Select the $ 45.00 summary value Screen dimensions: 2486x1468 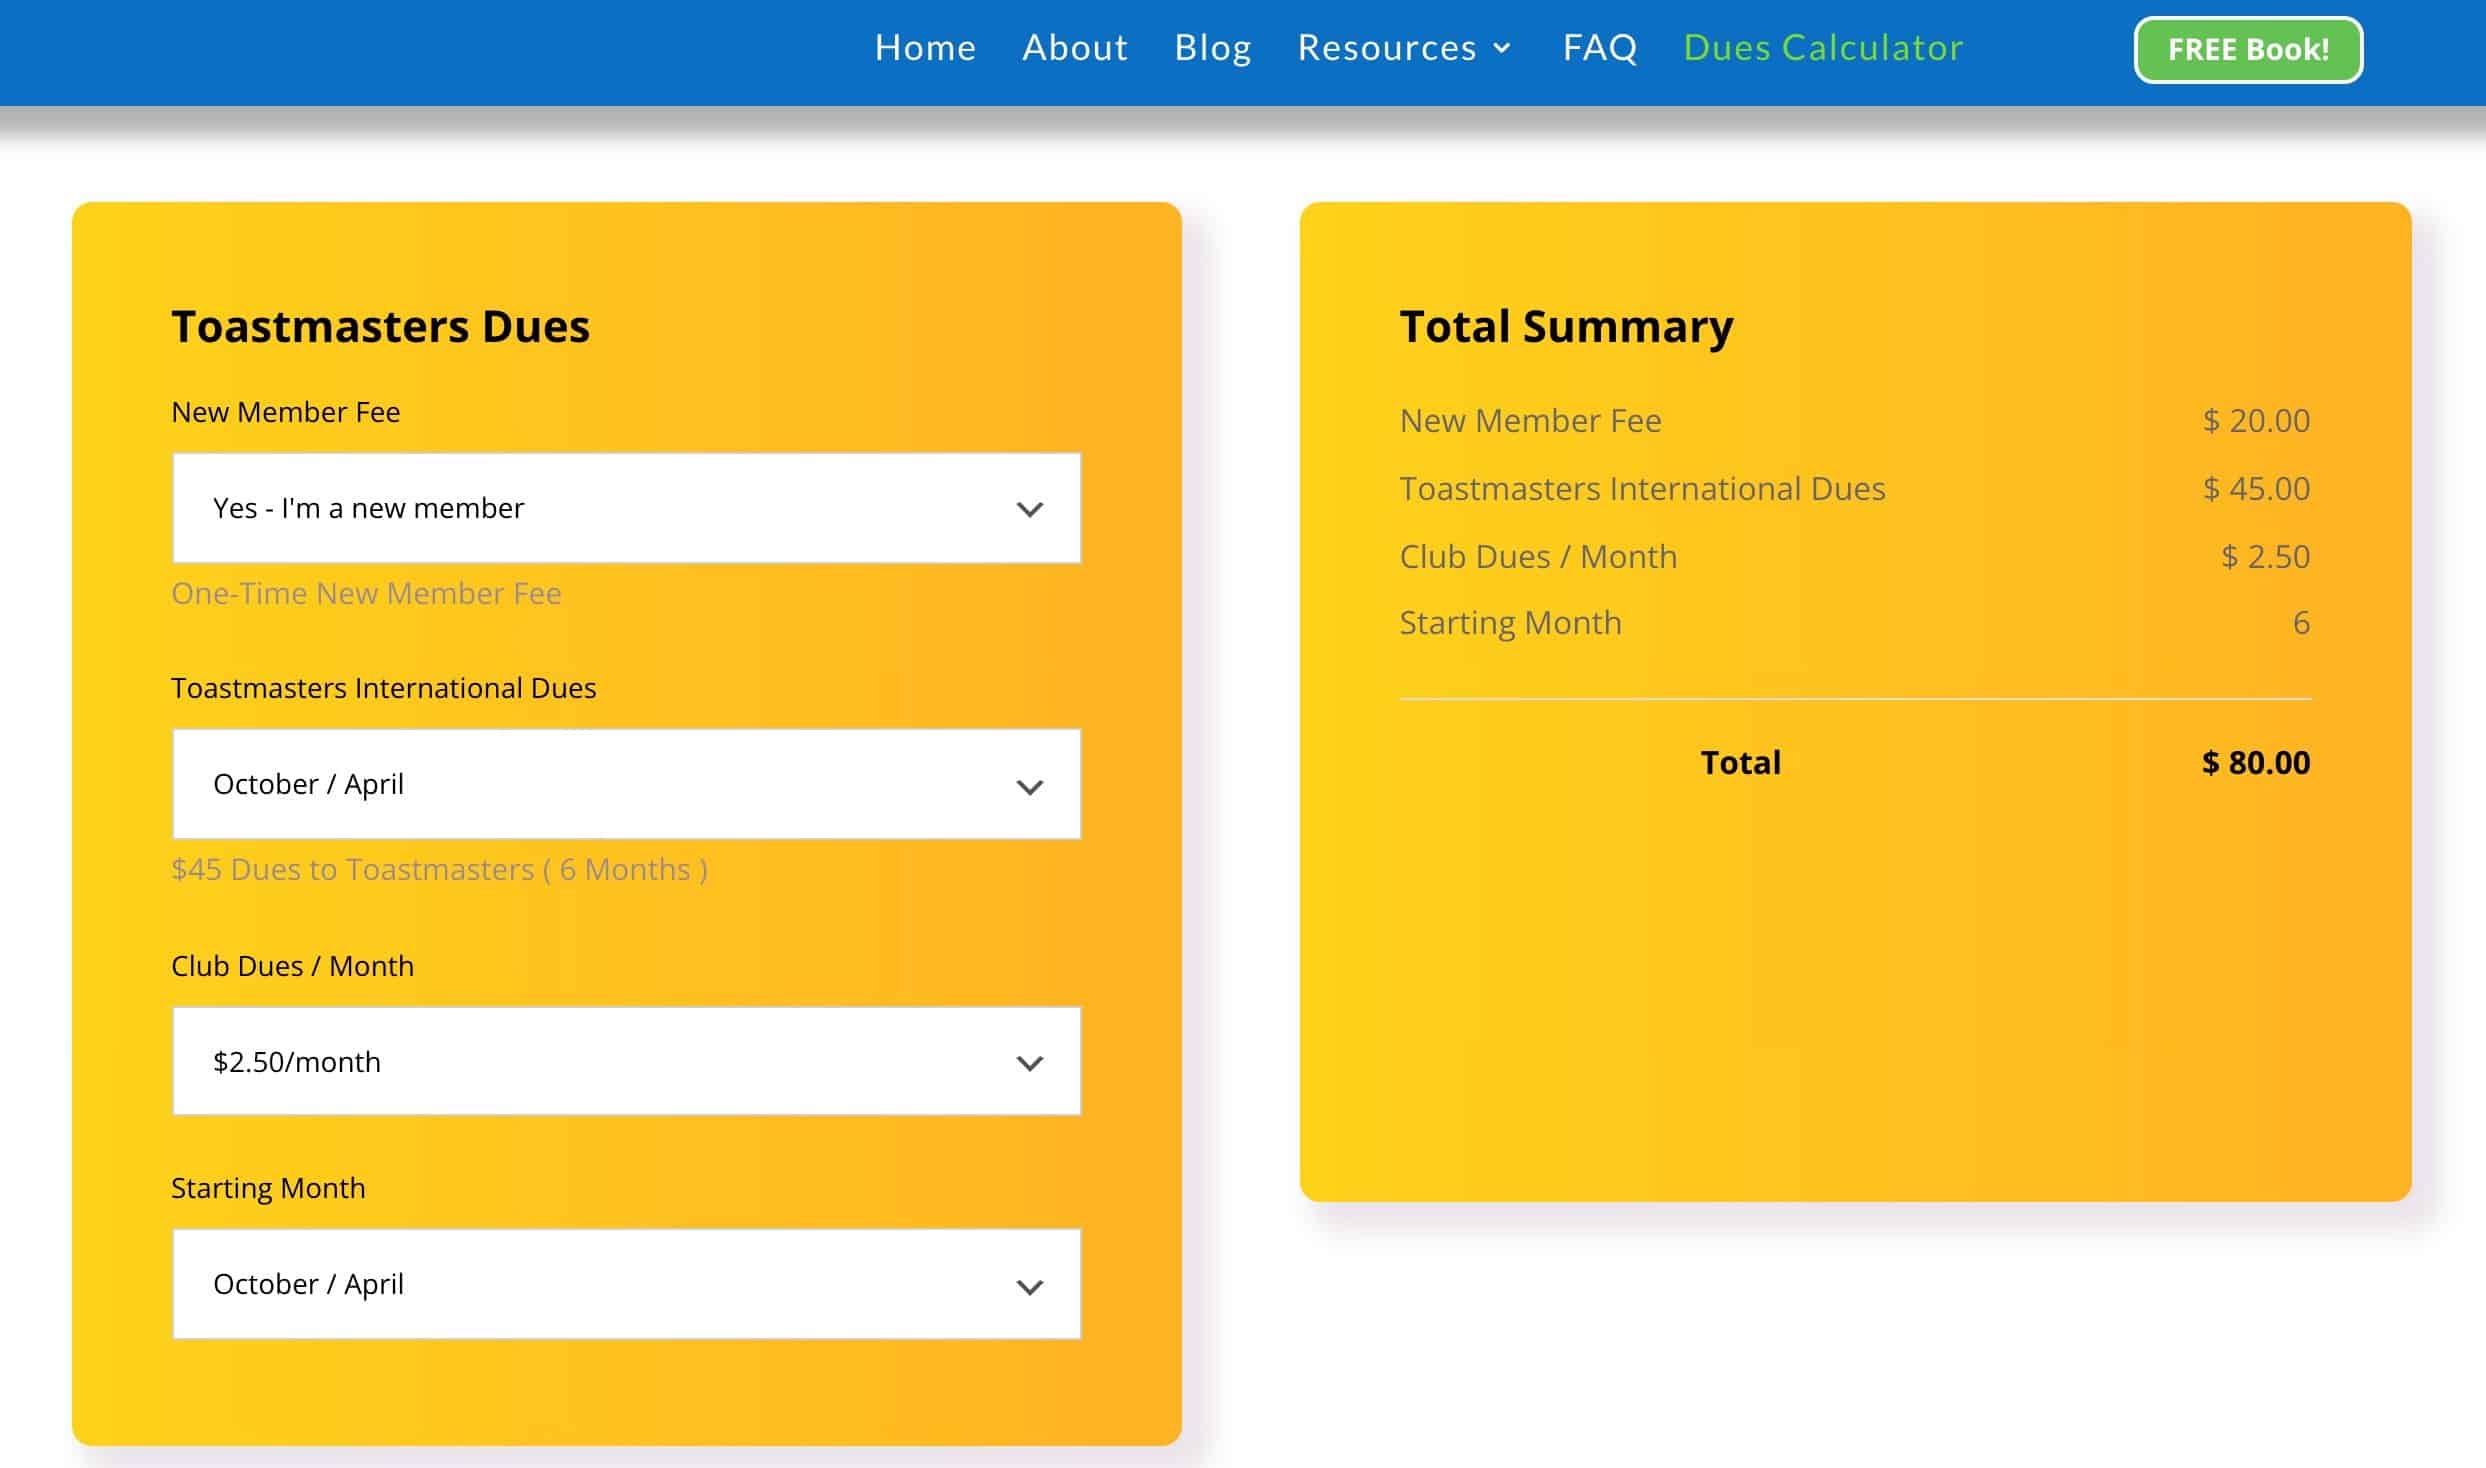2256,489
